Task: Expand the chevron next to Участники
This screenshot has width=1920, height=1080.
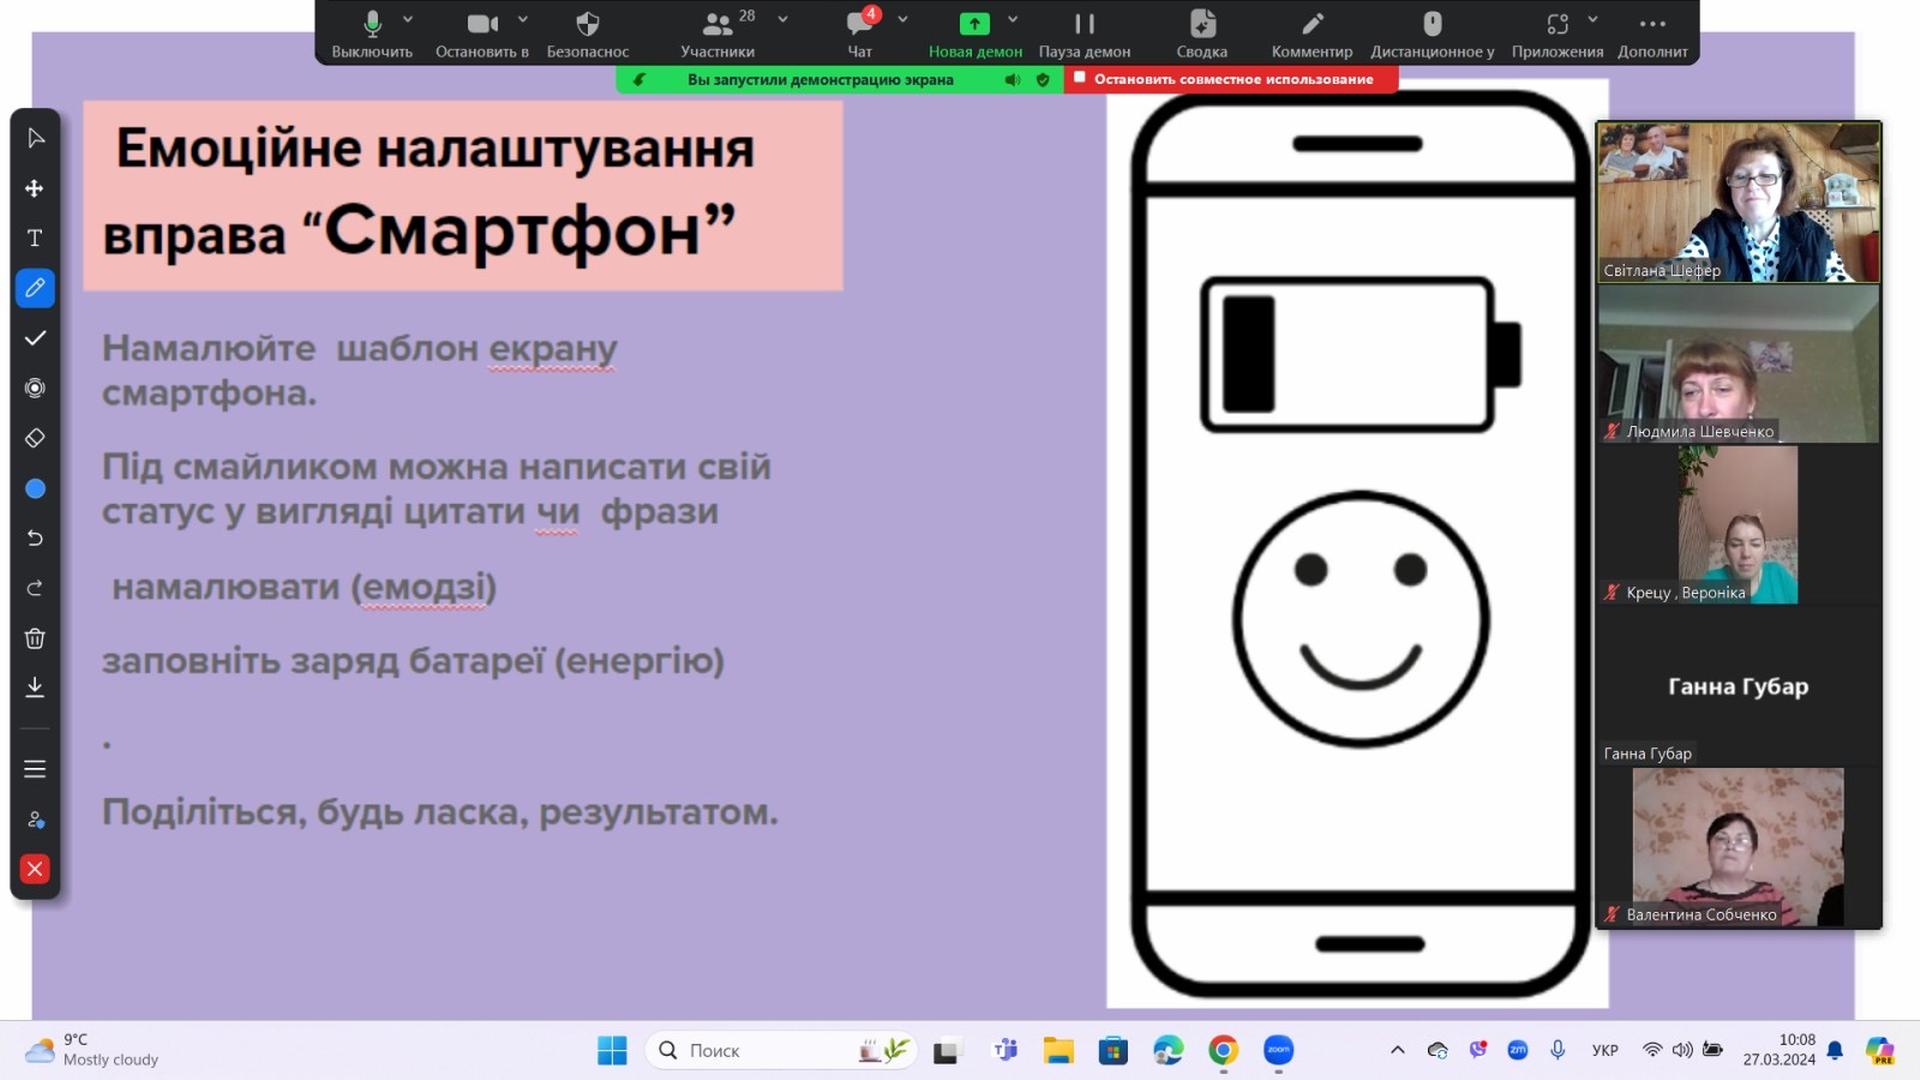Action: pyautogui.click(x=783, y=19)
